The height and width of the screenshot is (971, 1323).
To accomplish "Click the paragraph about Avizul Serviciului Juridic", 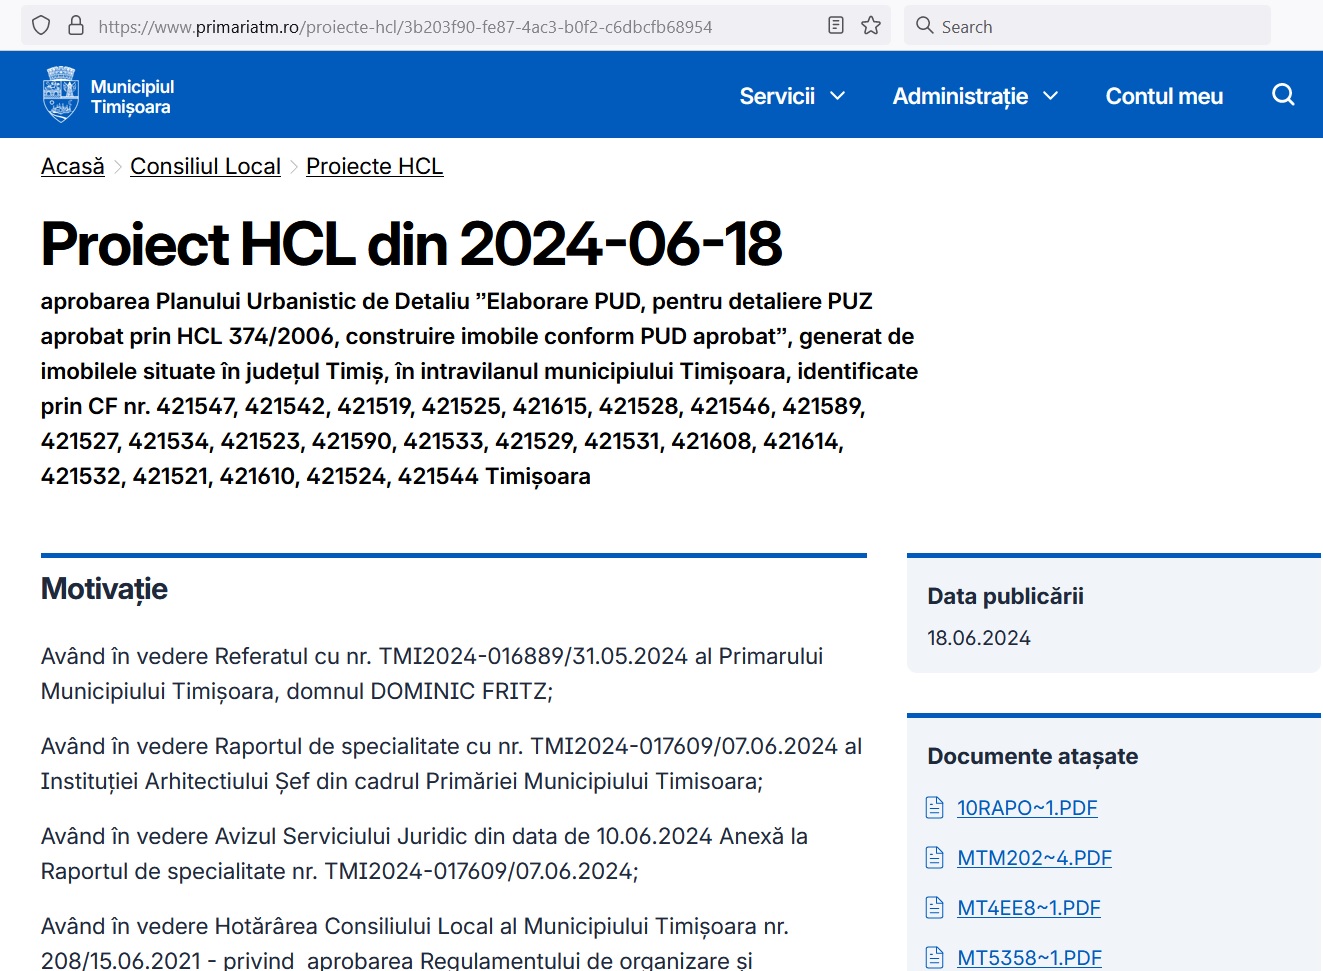I will coord(424,854).
